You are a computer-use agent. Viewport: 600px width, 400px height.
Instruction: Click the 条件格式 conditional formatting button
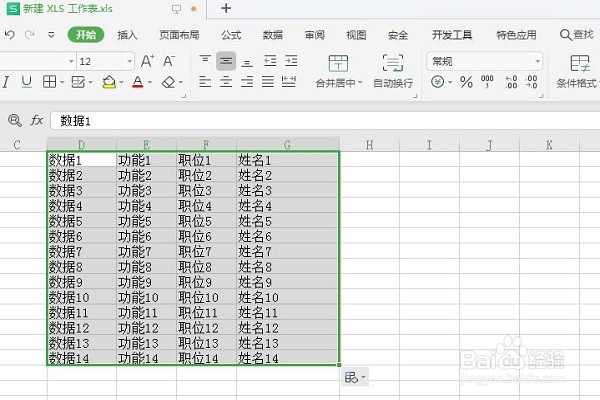coord(579,72)
